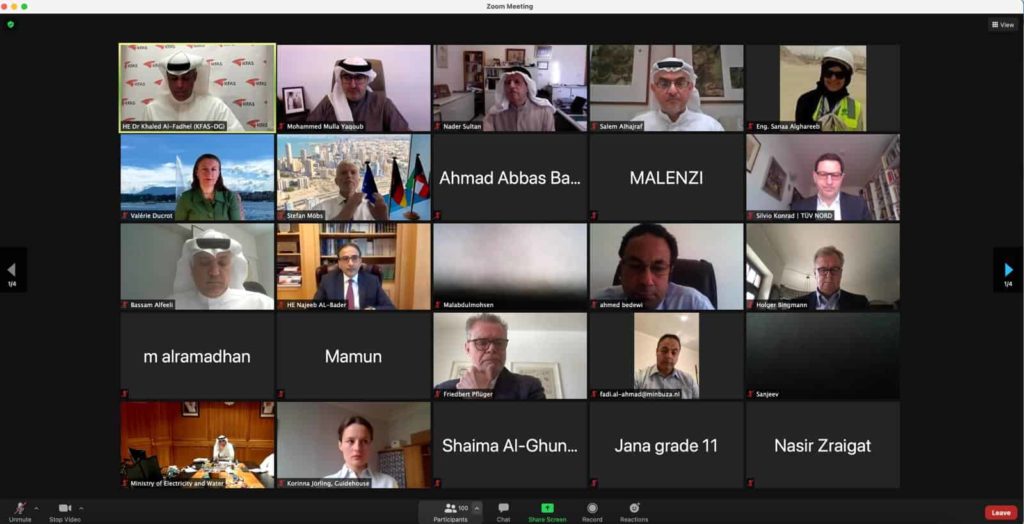Toggle the Stop Video camera button
Image resolution: width=1024 pixels, height=524 pixels.
(x=65, y=508)
